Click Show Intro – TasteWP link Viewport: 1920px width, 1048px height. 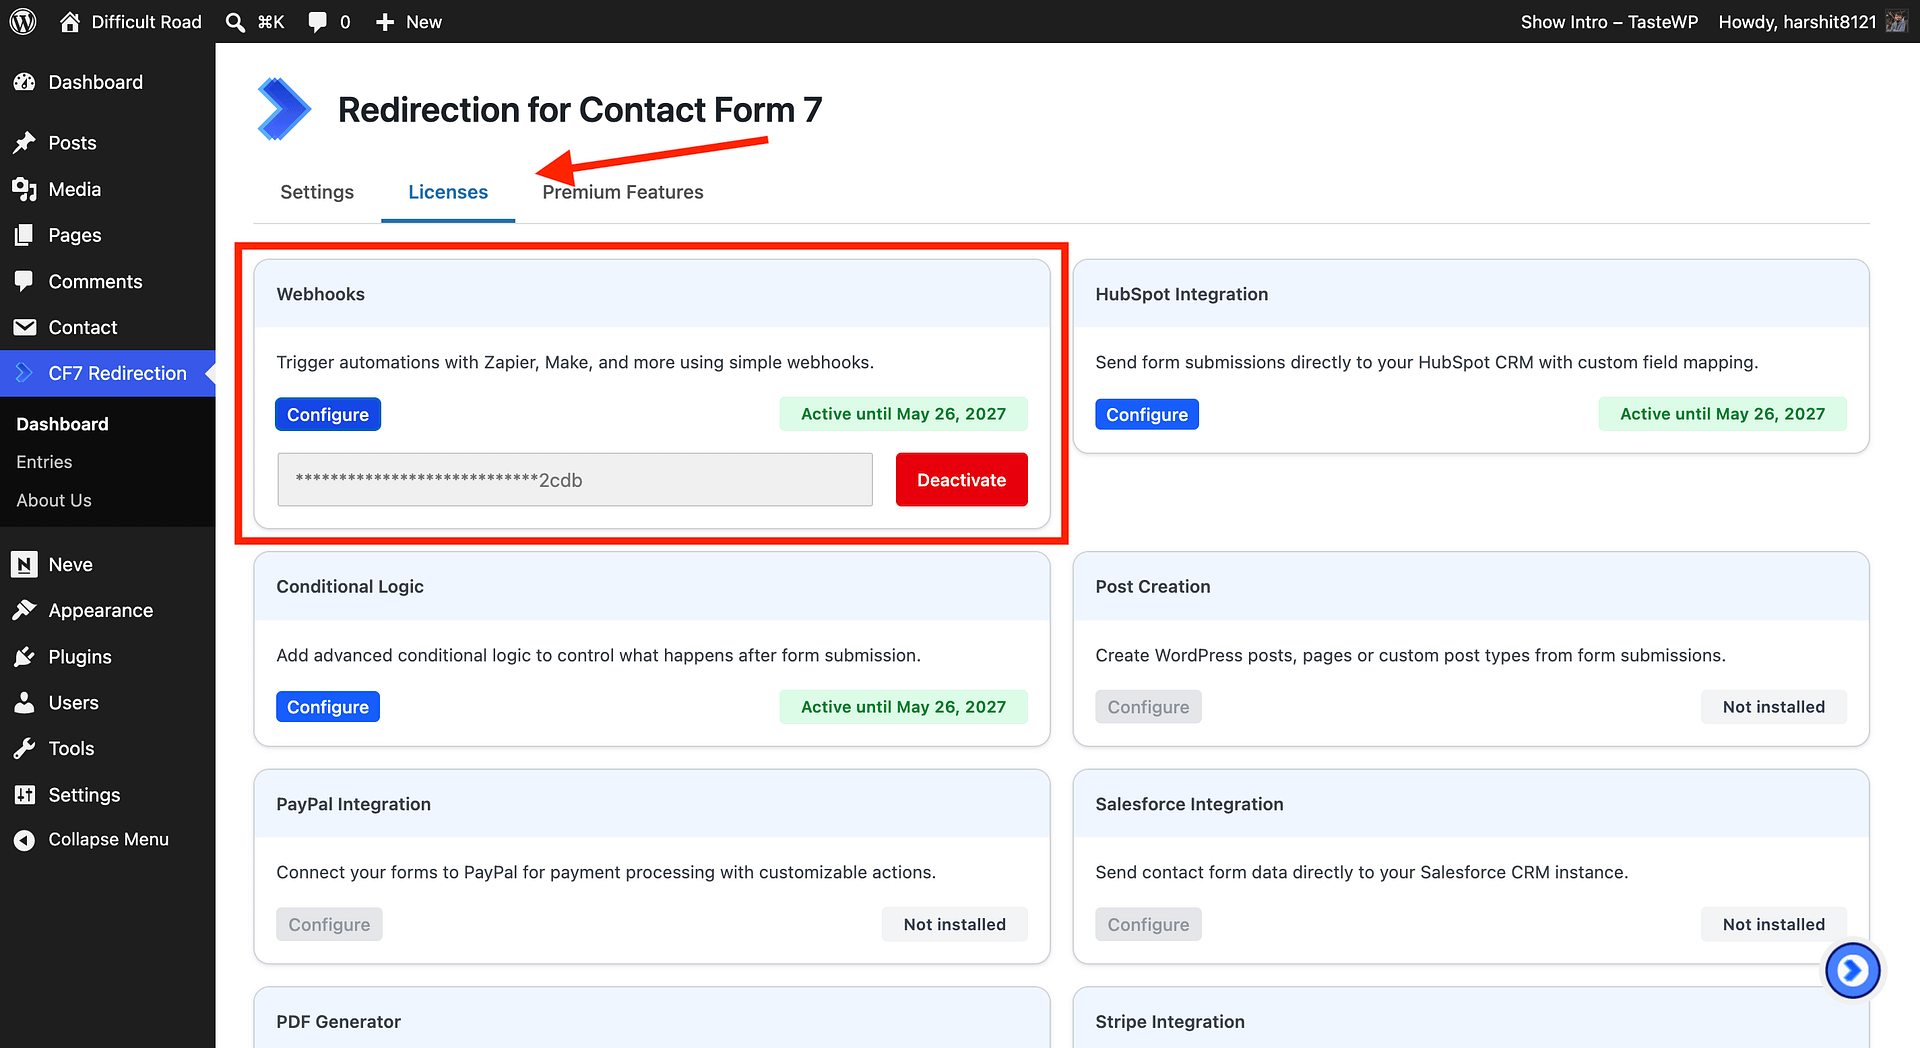point(1609,22)
